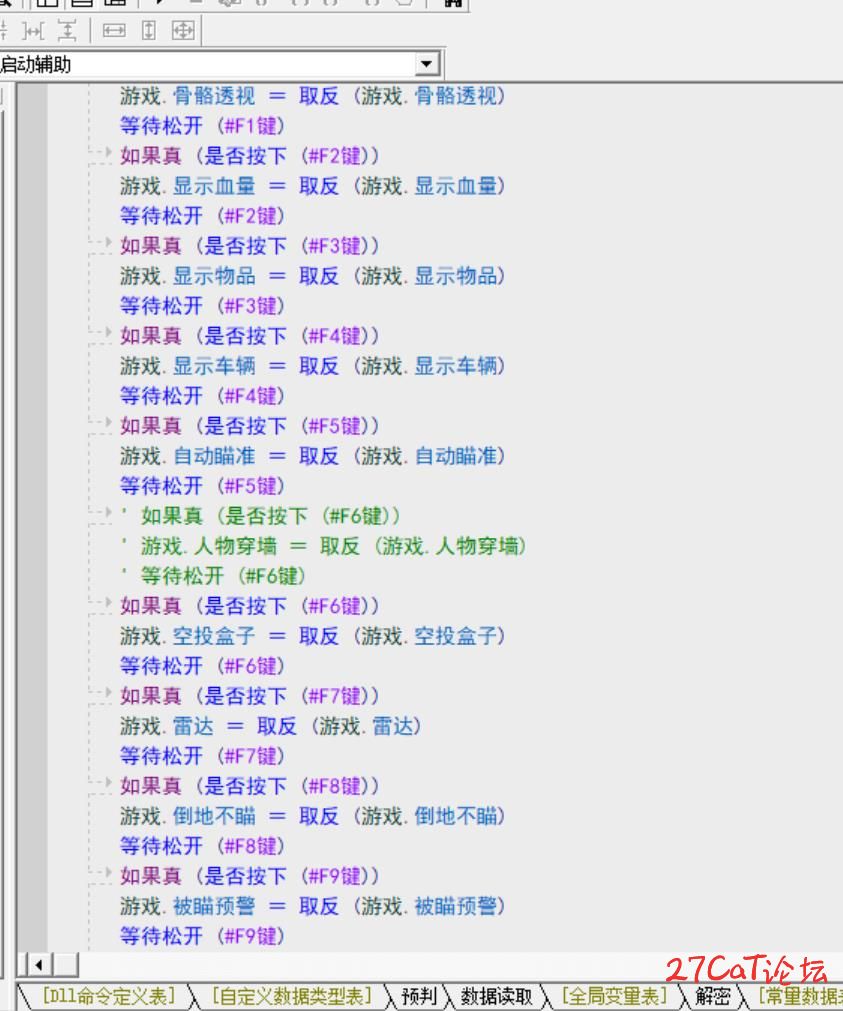
Task: Select the 游戏.显示物品 = 取反 line
Action: point(312,276)
